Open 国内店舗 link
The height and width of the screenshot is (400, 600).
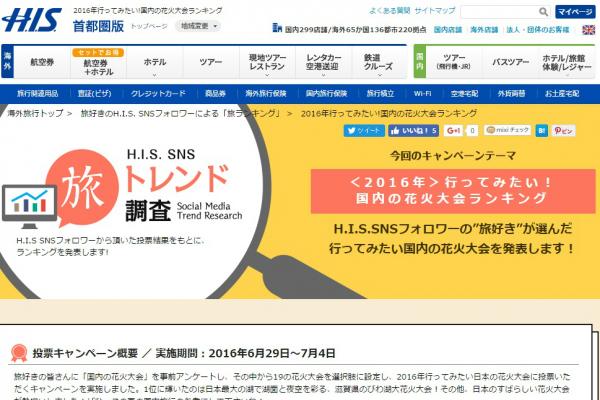448,29
